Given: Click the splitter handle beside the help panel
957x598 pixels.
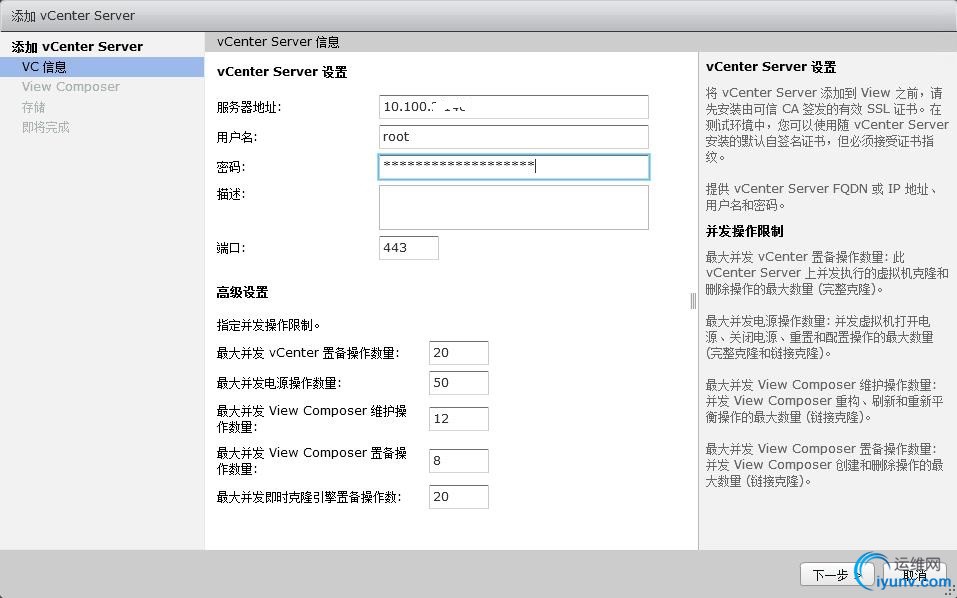Looking at the screenshot, I should coord(693,301).
